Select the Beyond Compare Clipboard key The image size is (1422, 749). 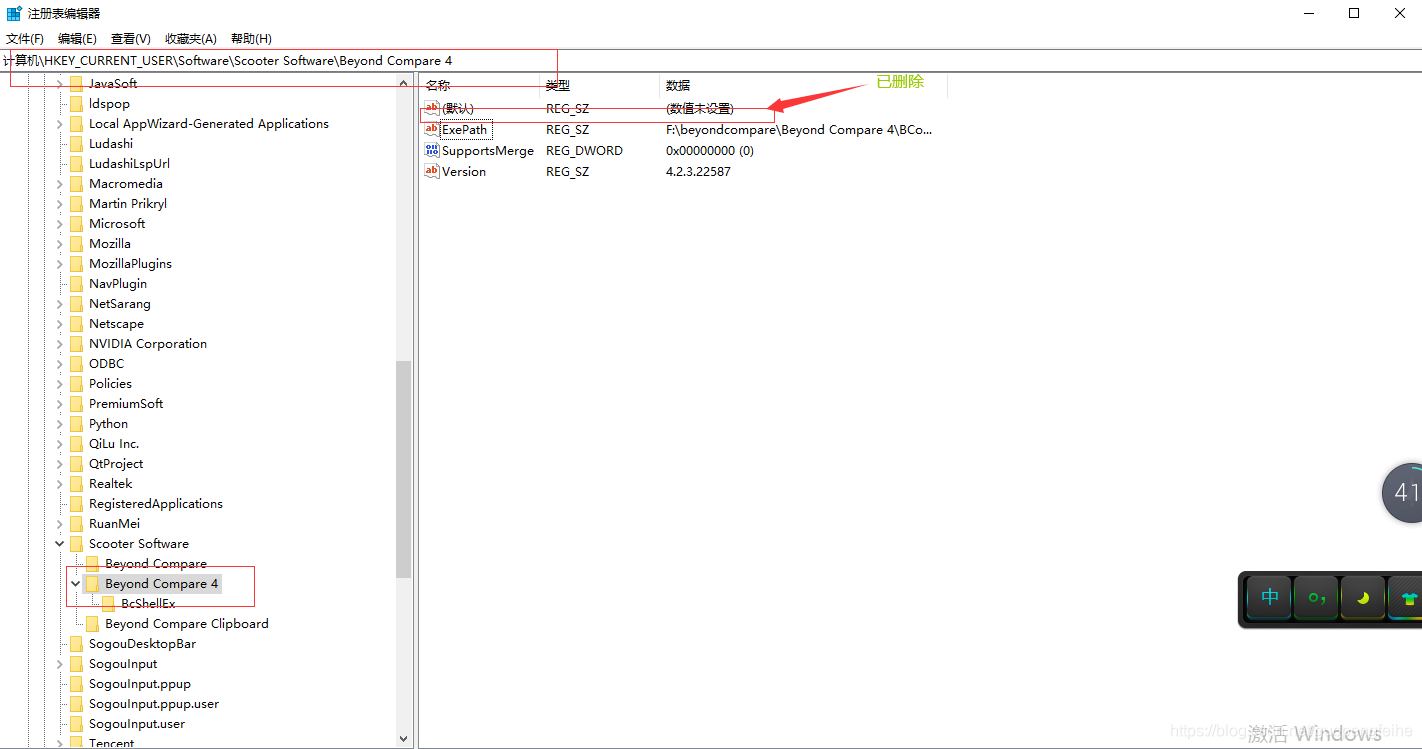click(x=186, y=624)
